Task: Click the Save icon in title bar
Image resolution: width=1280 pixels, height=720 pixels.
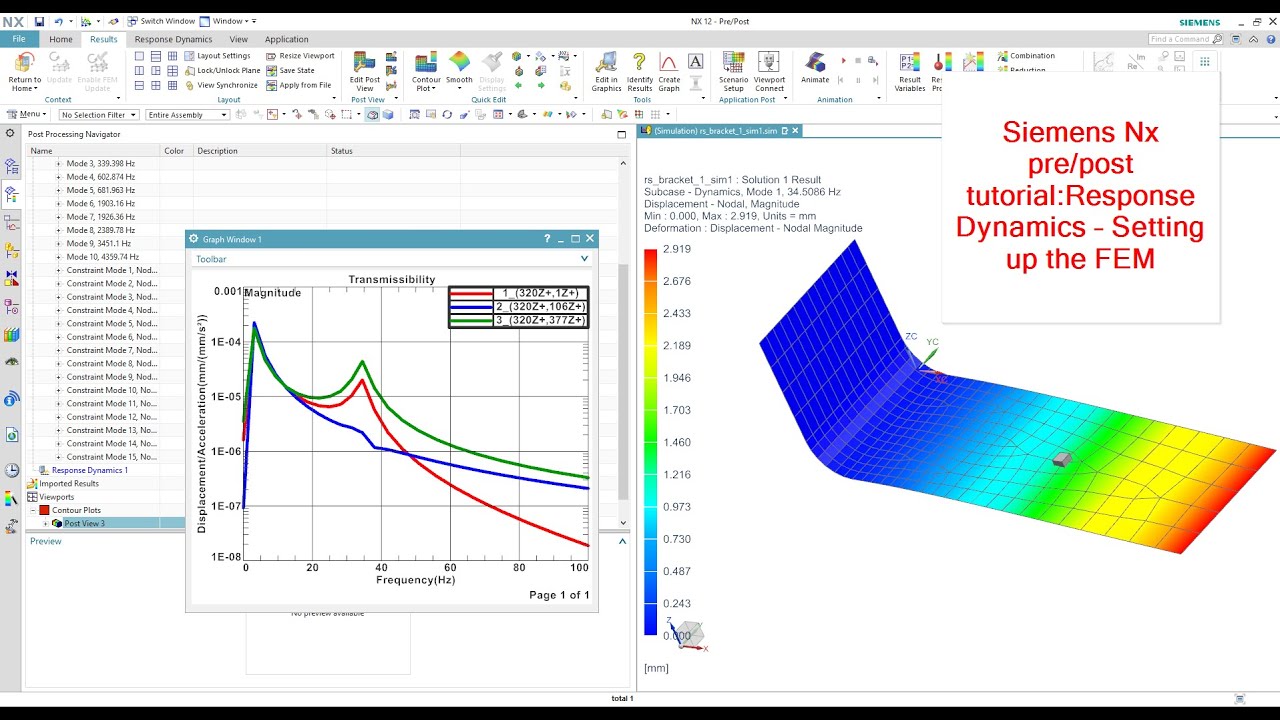Action: click(39, 21)
